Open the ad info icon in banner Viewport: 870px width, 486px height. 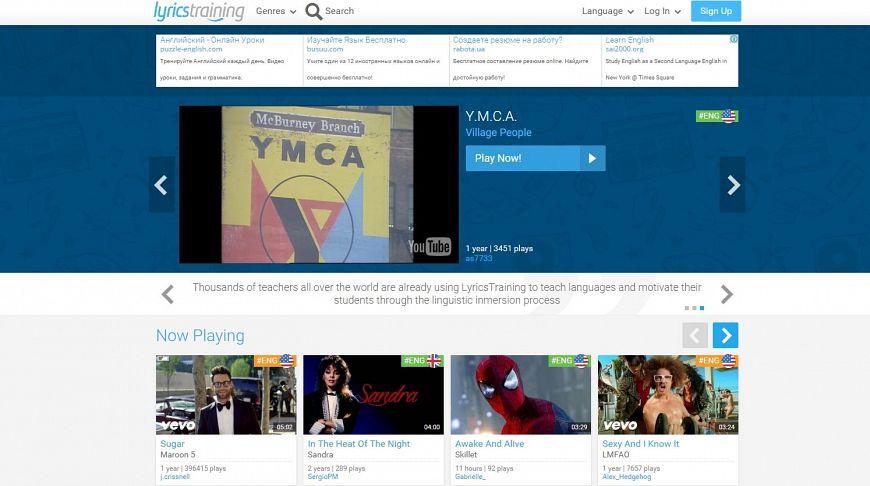[x=734, y=39]
